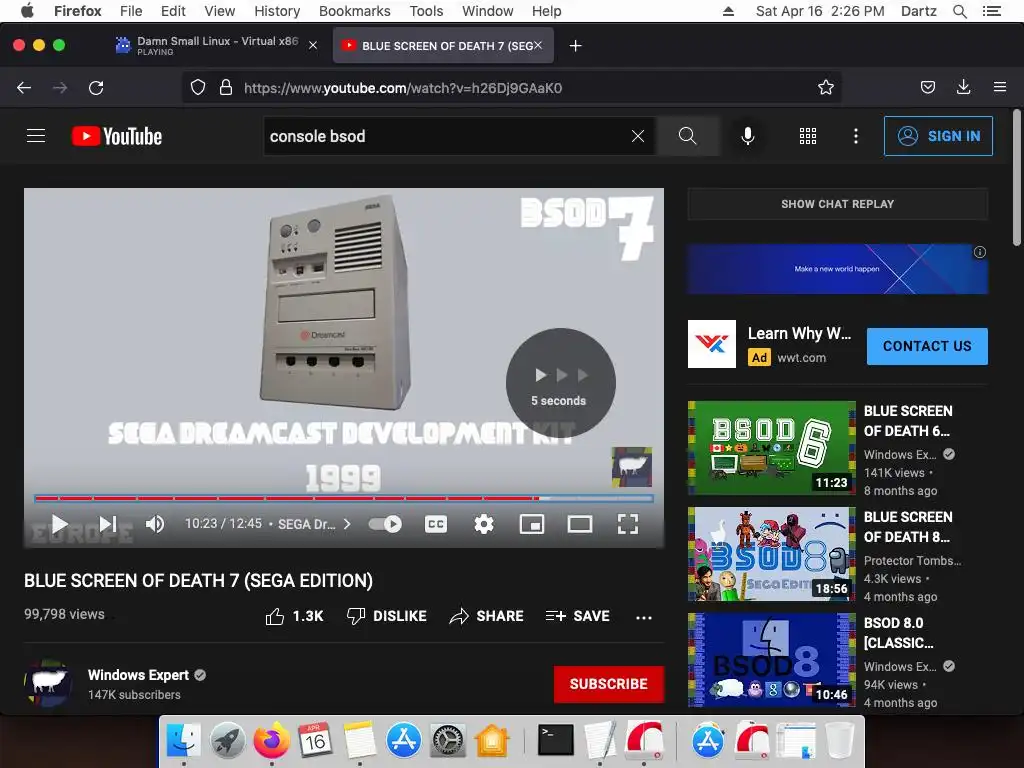This screenshot has width=1024, height=768.
Task: Start voice search with the microphone
Action: pyautogui.click(x=748, y=136)
